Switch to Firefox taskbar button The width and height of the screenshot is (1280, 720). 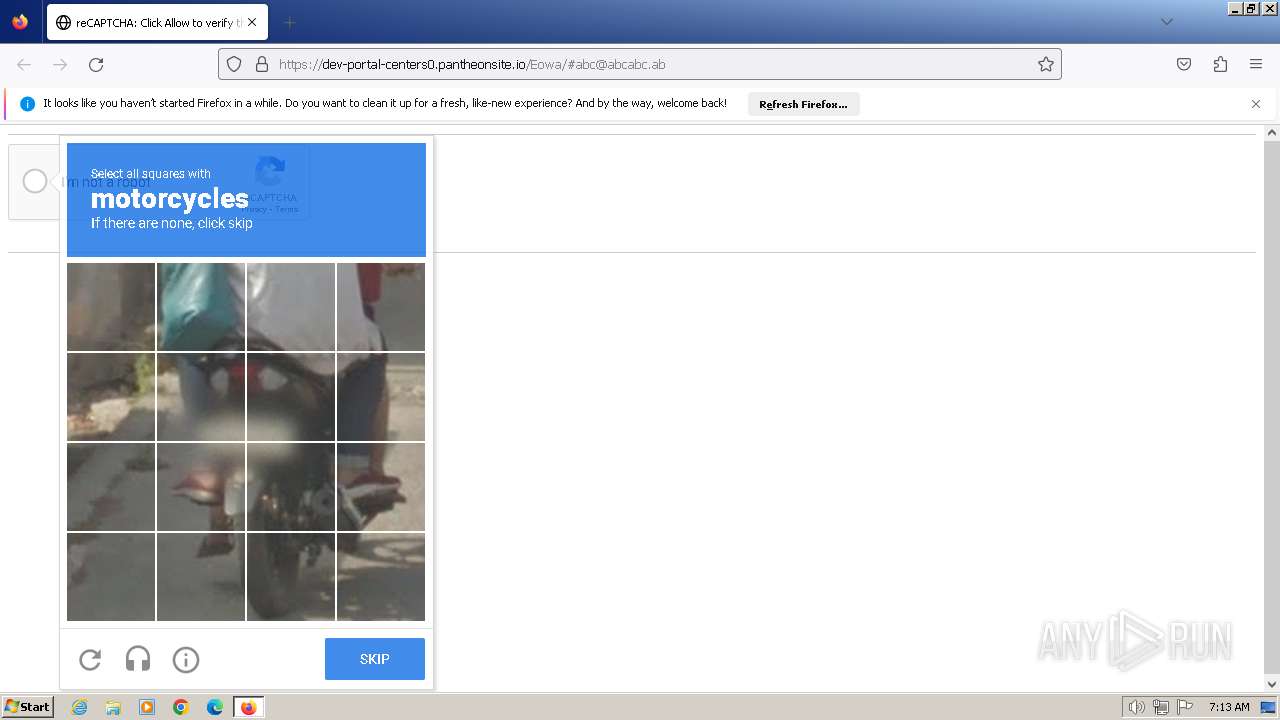[x=248, y=707]
